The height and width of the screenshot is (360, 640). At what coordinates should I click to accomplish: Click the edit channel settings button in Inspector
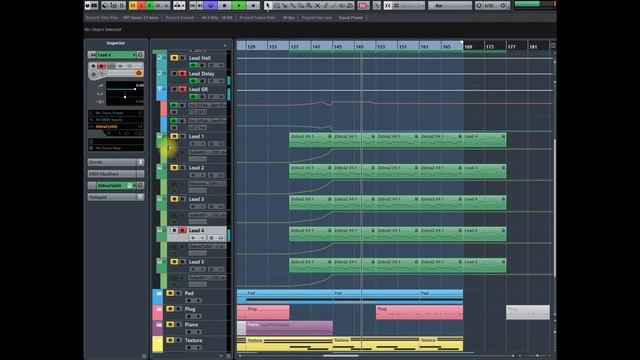(x=140, y=55)
